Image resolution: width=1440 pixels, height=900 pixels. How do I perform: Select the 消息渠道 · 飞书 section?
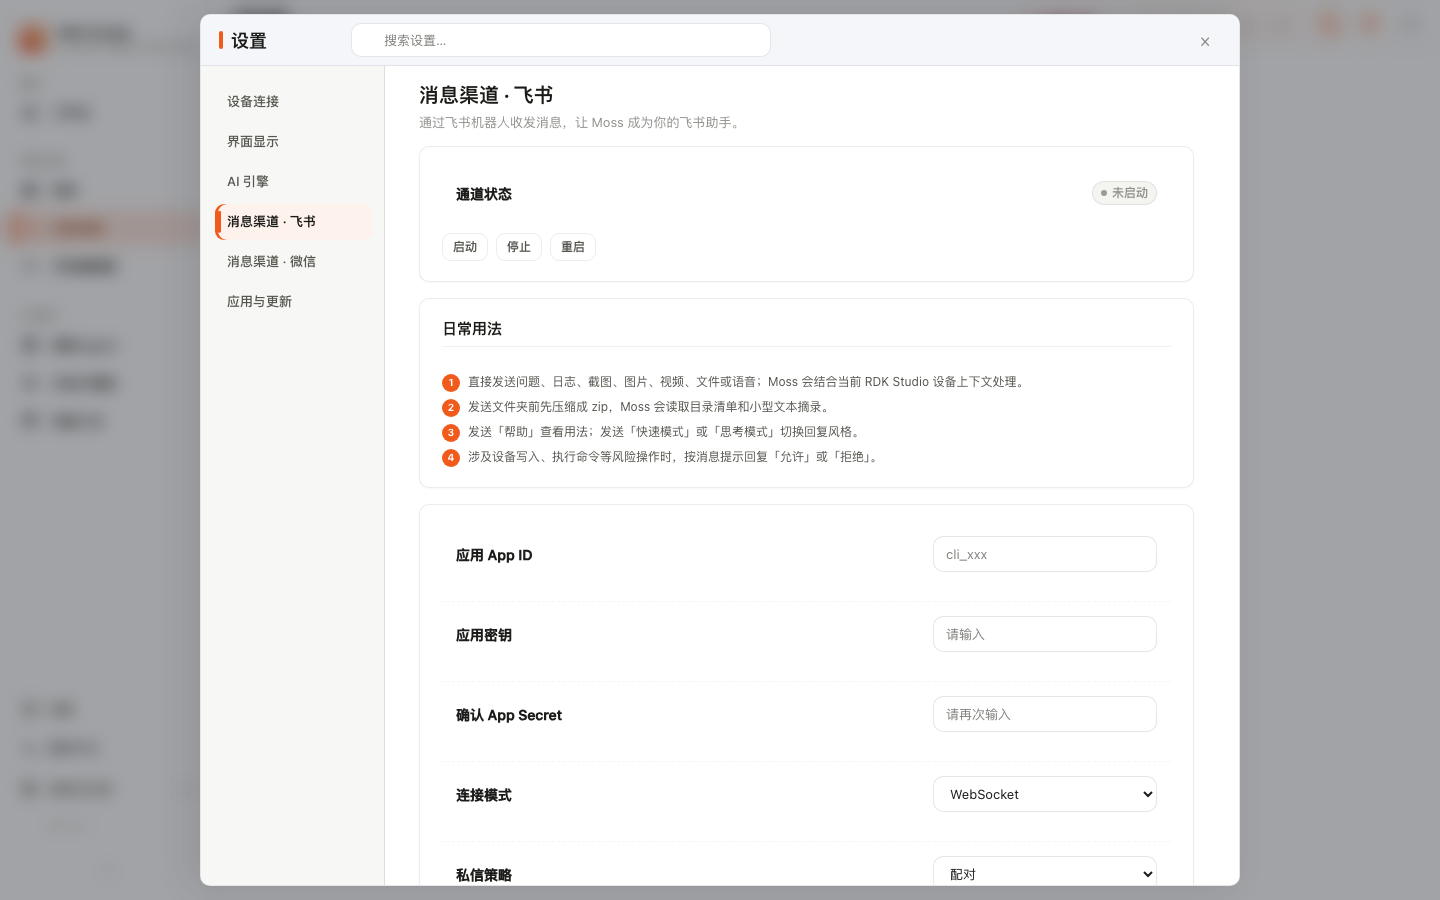pos(293,221)
